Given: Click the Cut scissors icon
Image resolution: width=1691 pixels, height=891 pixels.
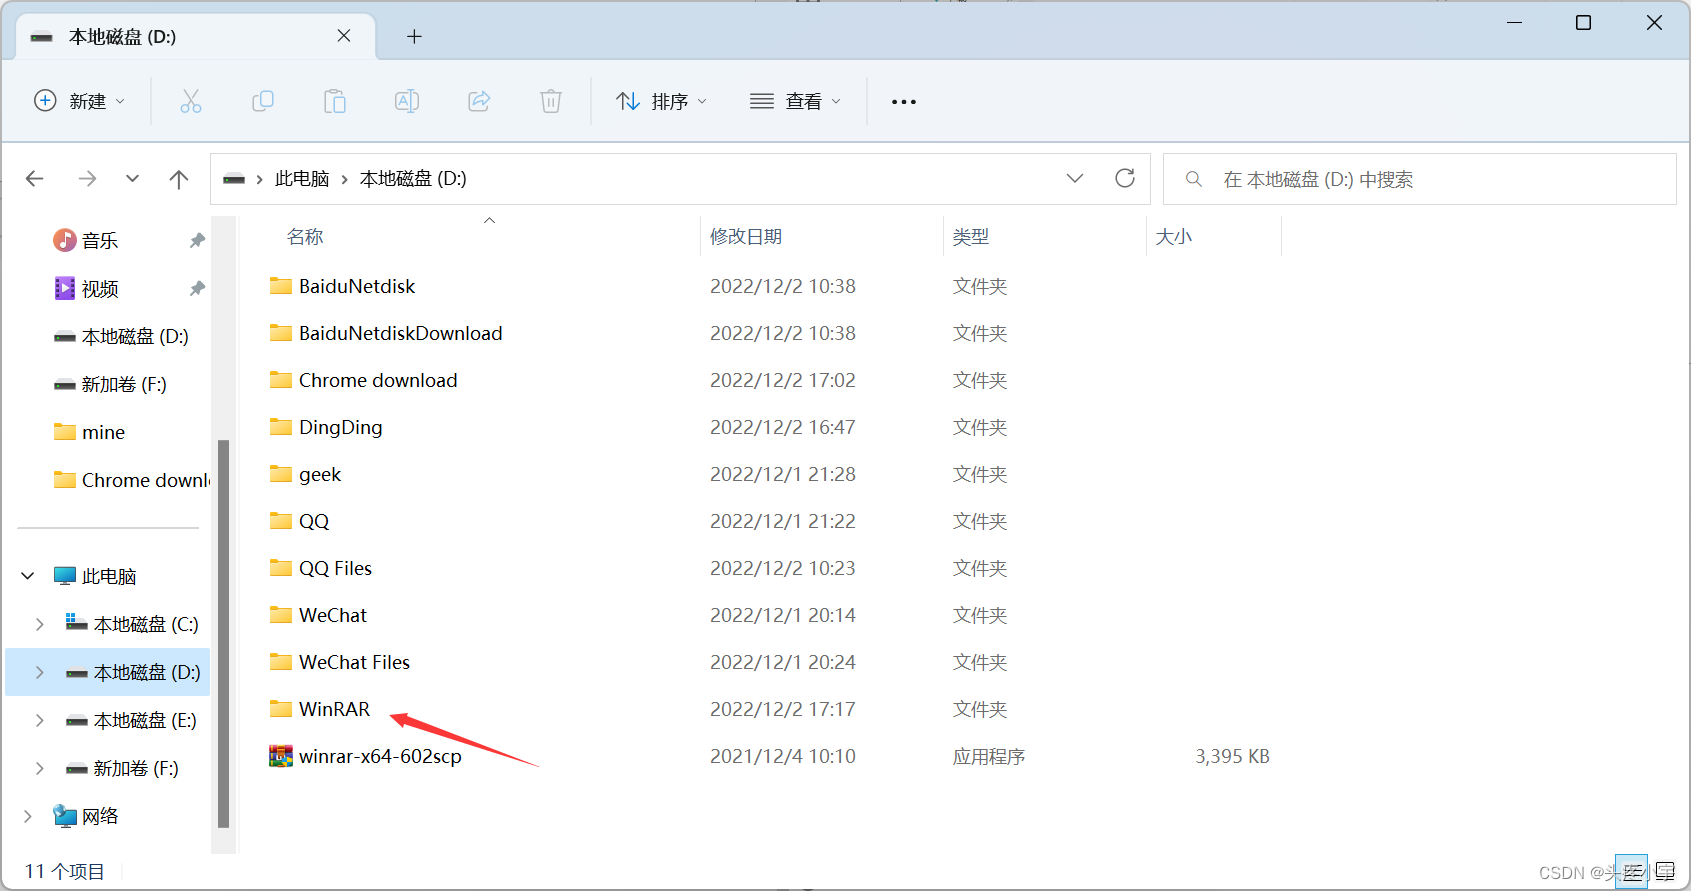Looking at the screenshot, I should [x=191, y=101].
